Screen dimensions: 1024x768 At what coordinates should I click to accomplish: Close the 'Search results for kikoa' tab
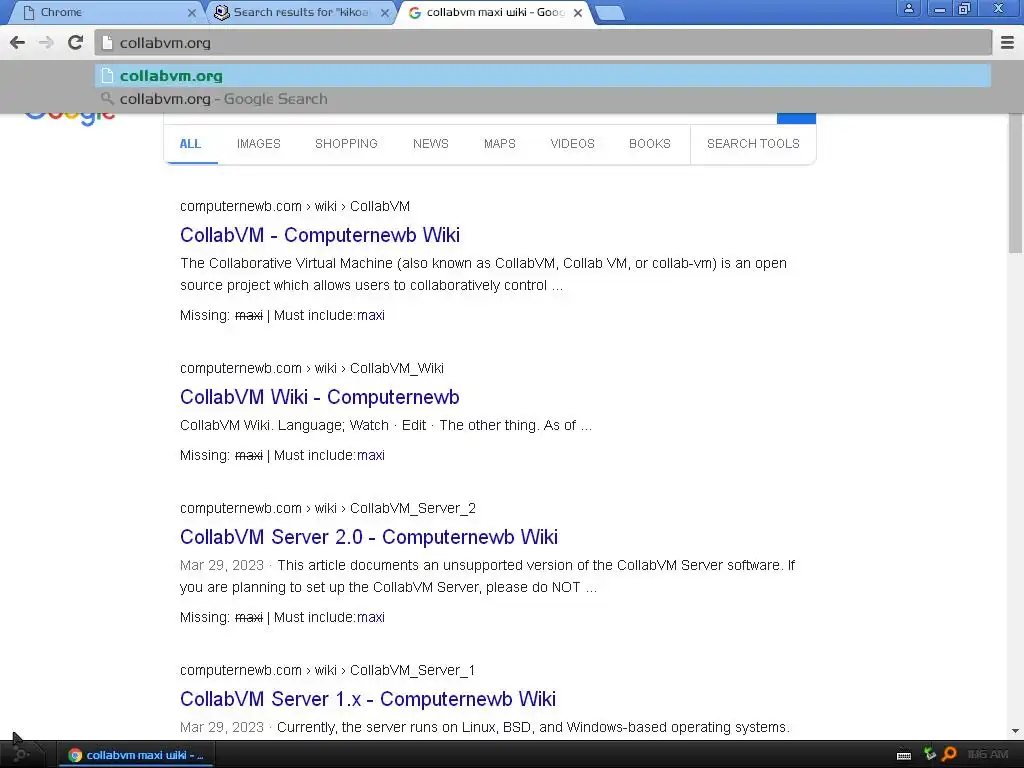coord(385,12)
